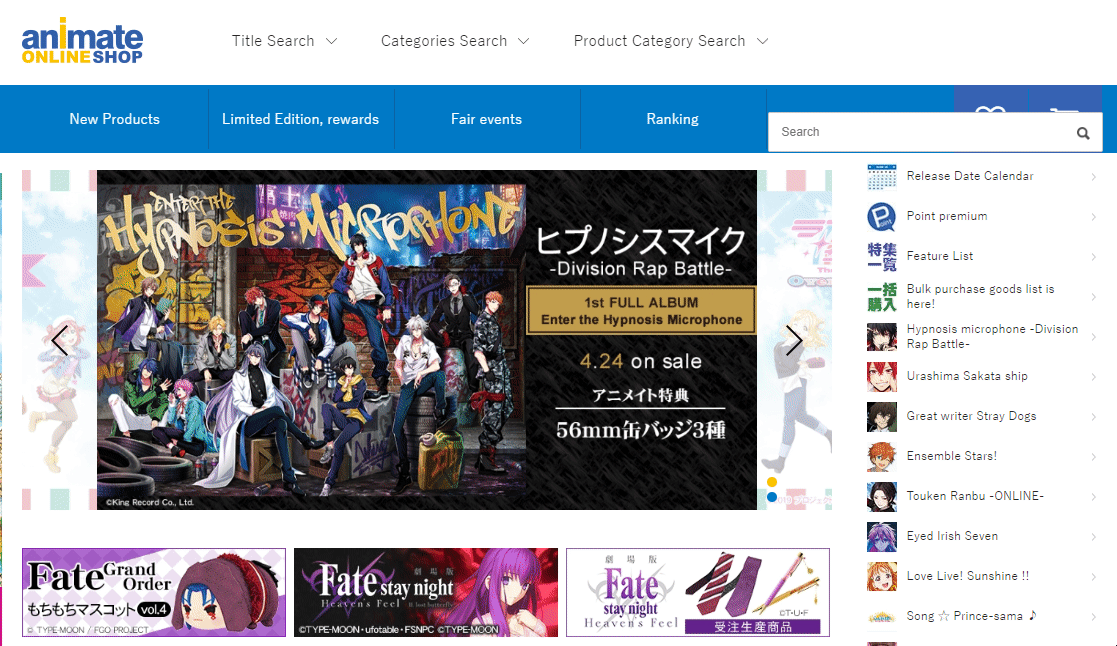Open Bulk purchase goods list link
The width and height of the screenshot is (1117, 646).
coord(980,296)
